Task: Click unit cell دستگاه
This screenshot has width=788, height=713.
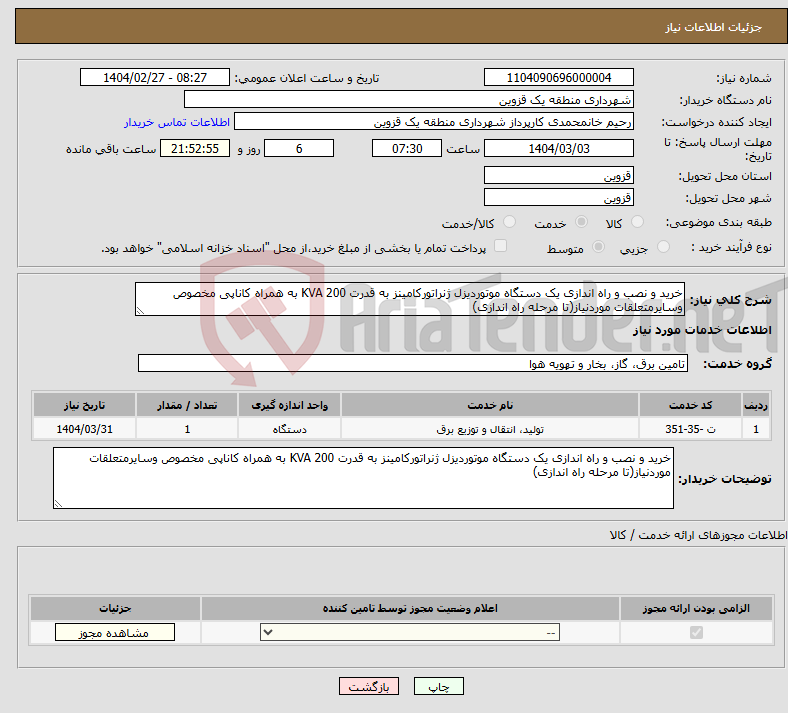Action: pyautogui.click(x=289, y=429)
